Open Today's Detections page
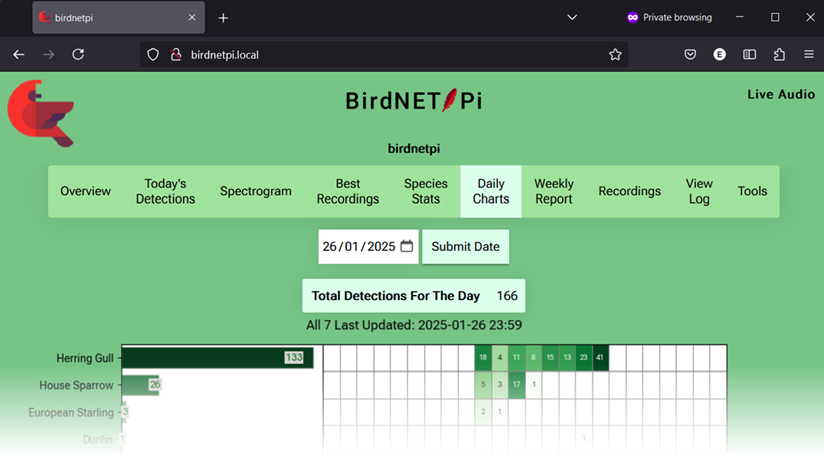 pyautogui.click(x=166, y=191)
